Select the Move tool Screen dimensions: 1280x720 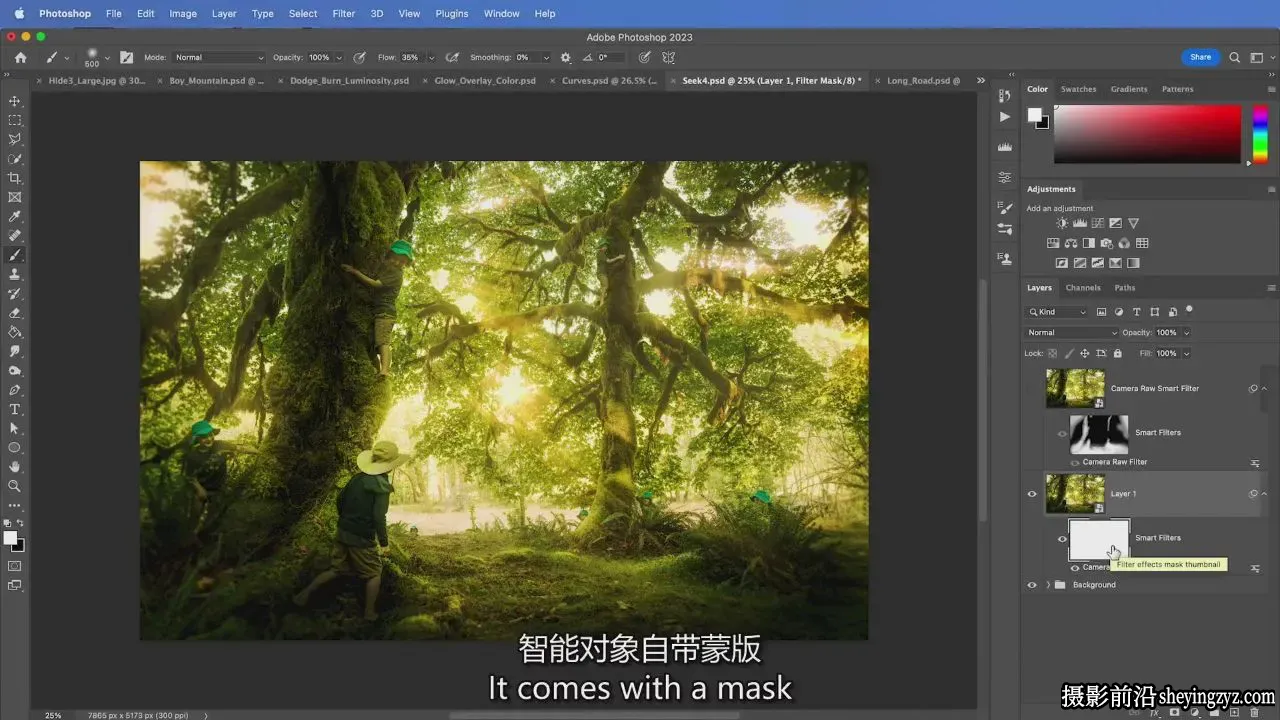pyautogui.click(x=15, y=101)
